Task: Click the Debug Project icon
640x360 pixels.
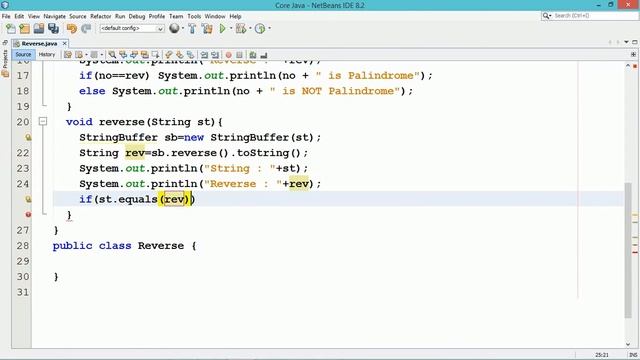Action: pyautogui.click(x=241, y=29)
